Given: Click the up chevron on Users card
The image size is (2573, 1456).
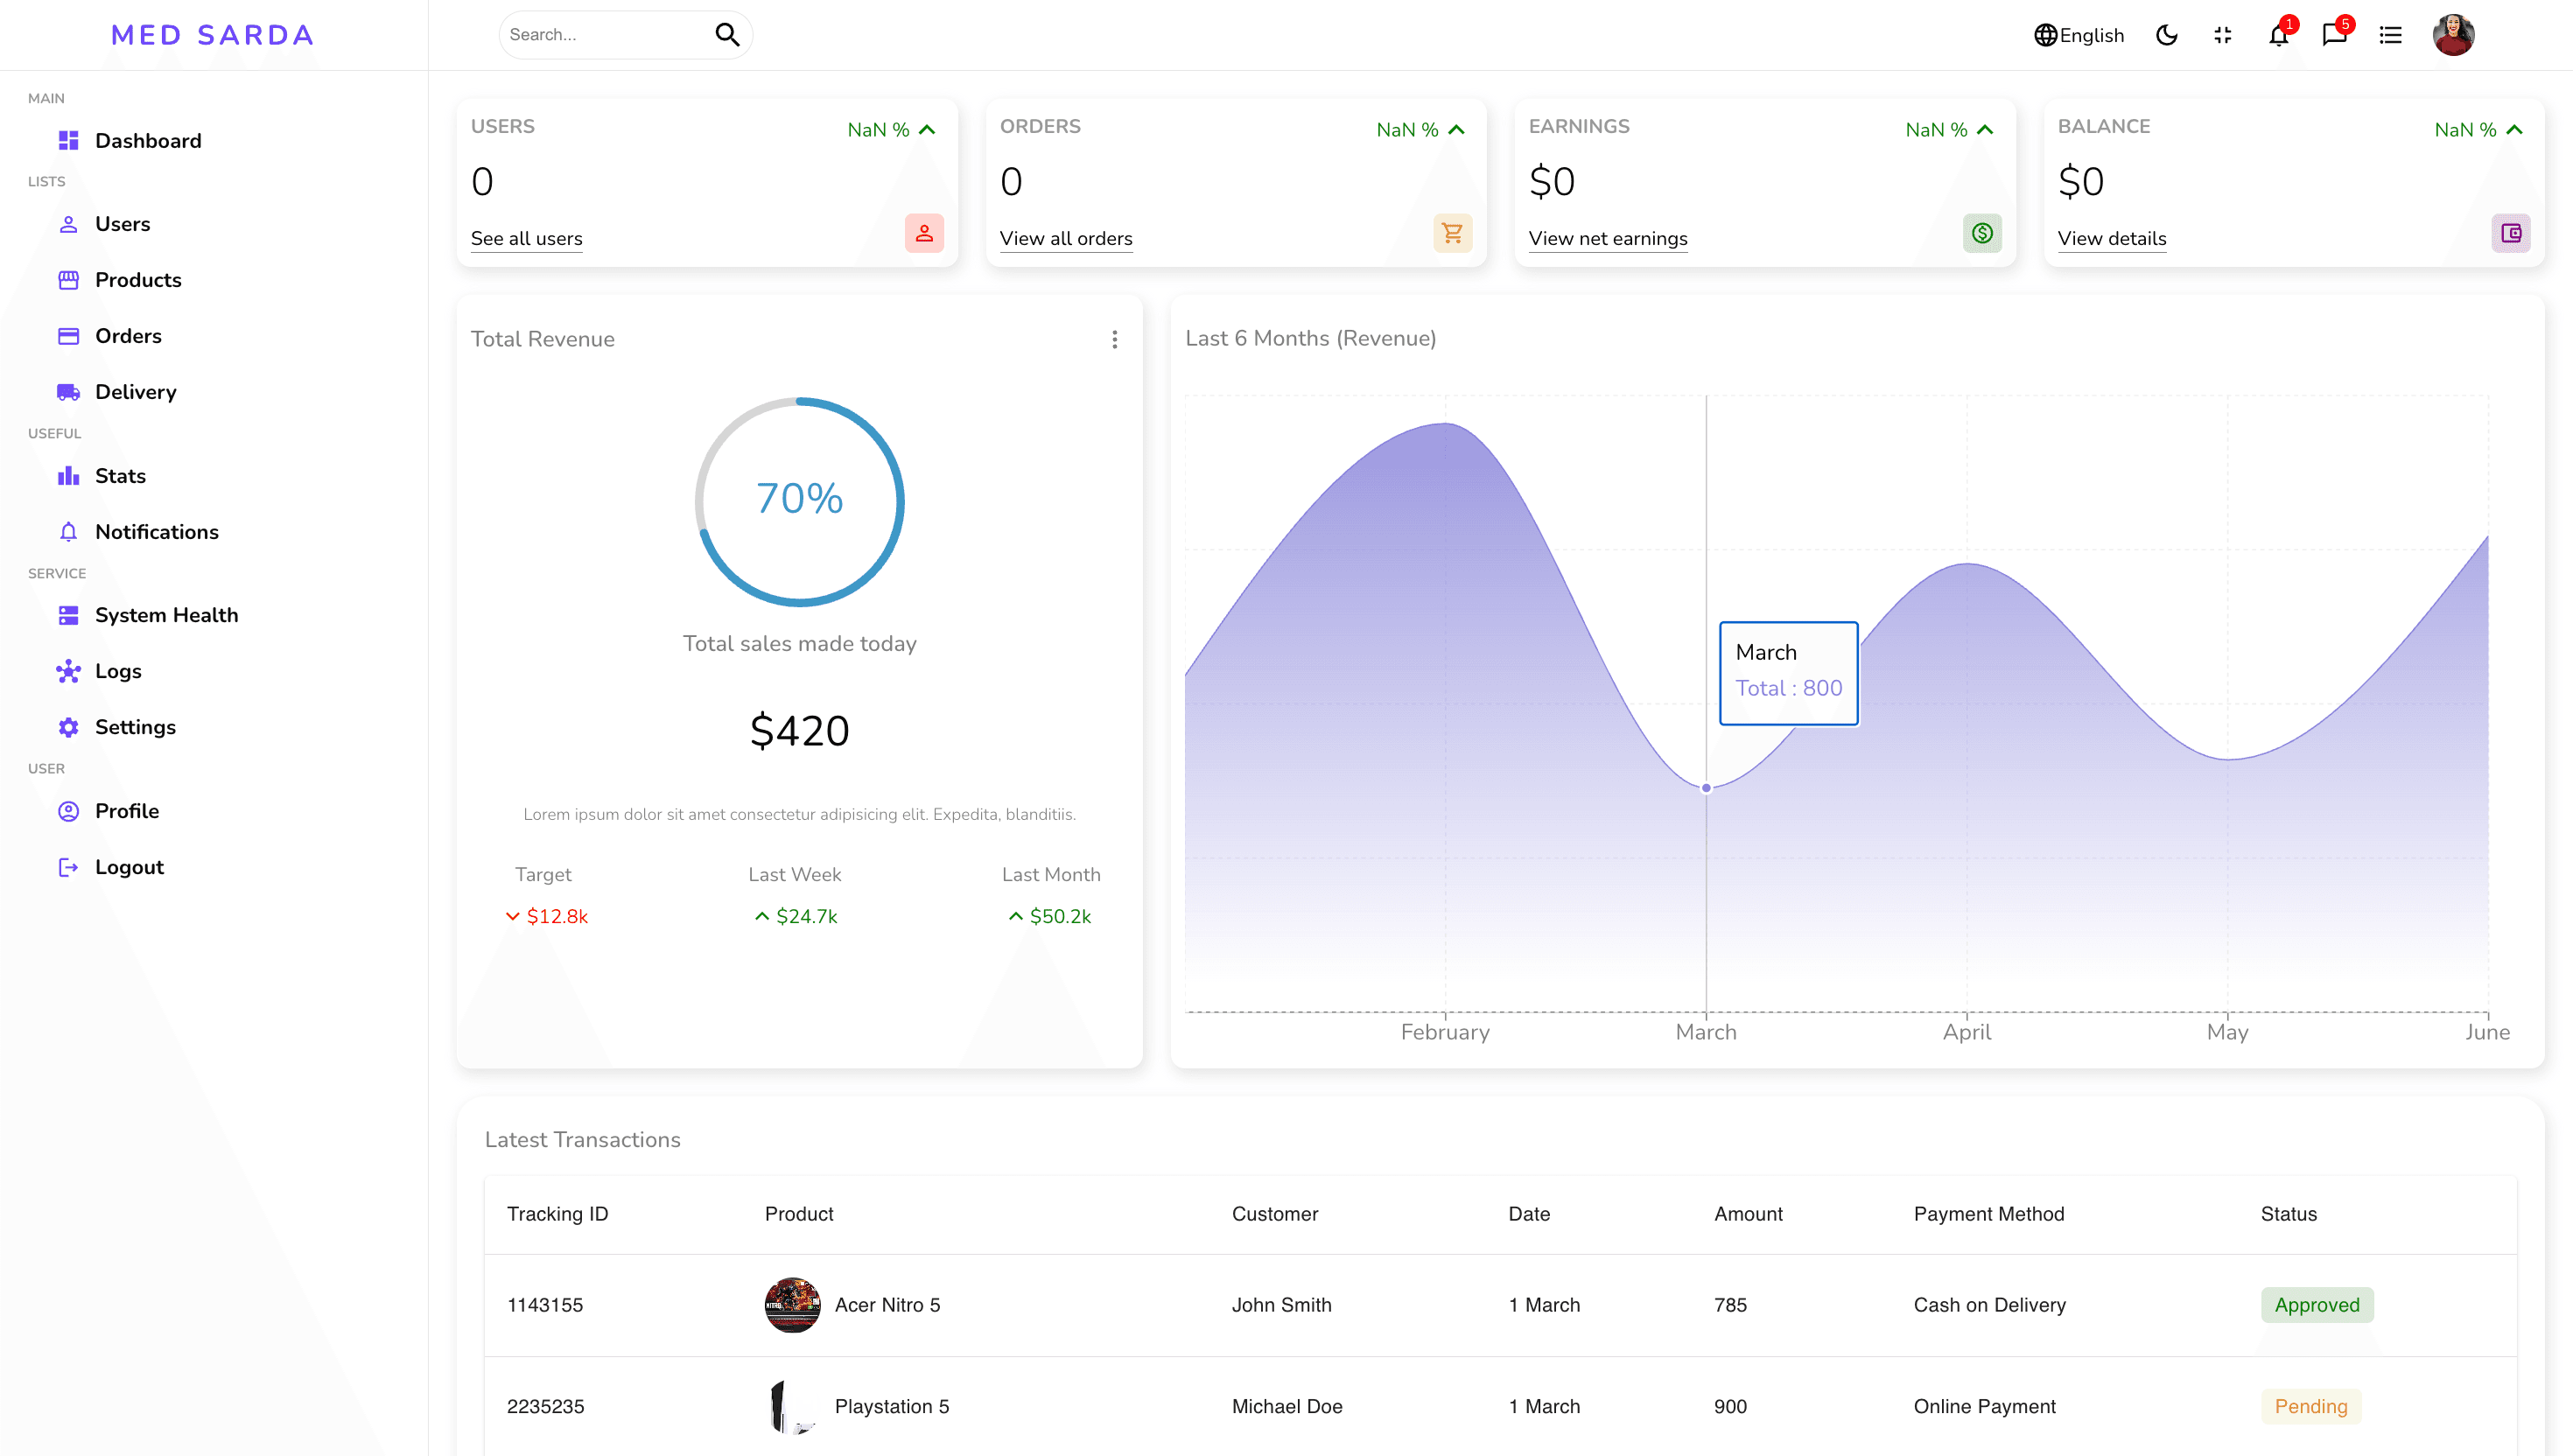Looking at the screenshot, I should 927,130.
